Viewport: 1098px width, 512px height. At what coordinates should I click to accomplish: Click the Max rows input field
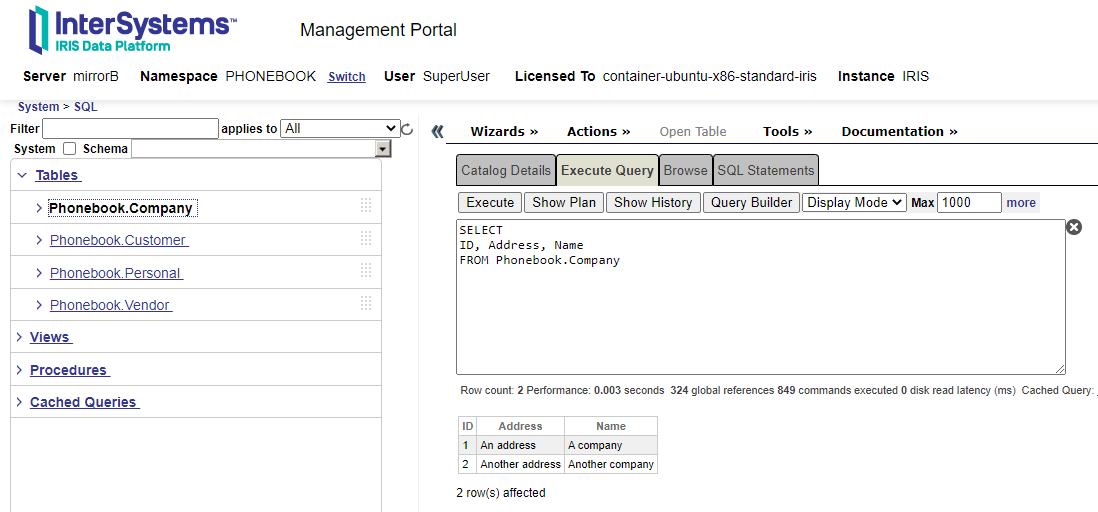tap(968, 202)
